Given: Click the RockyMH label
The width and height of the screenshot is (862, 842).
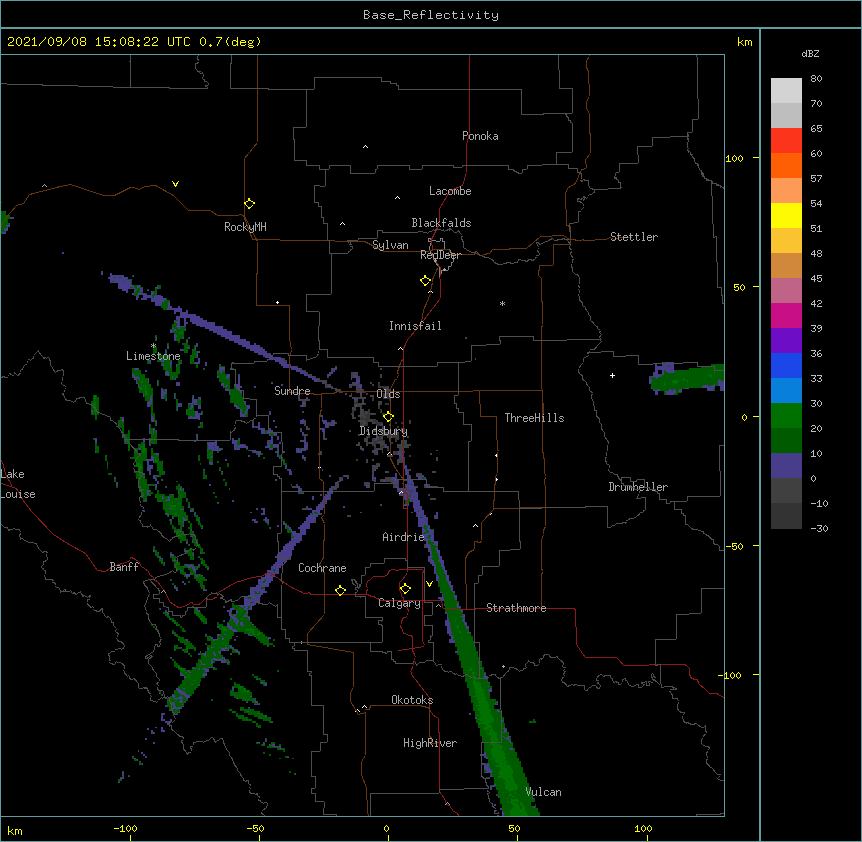Looking at the screenshot, I should [245, 227].
